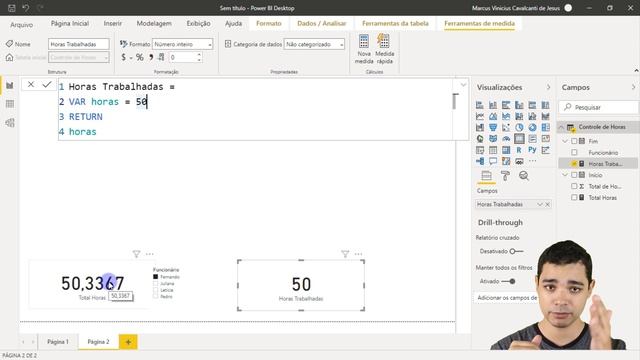640x360 pixels.
Task: Switch to Model view in left sidebar
Action: click(x=10, y=122)
